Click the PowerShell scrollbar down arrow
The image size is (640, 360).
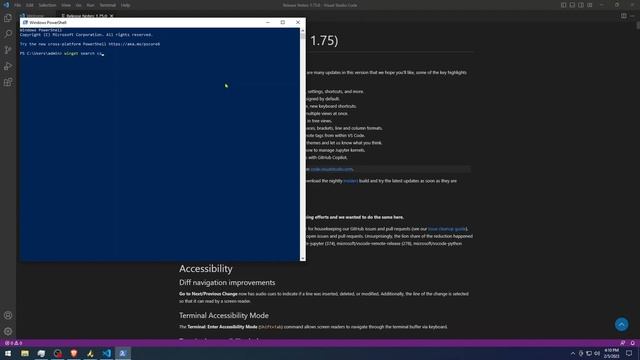[x=302, y=258]
